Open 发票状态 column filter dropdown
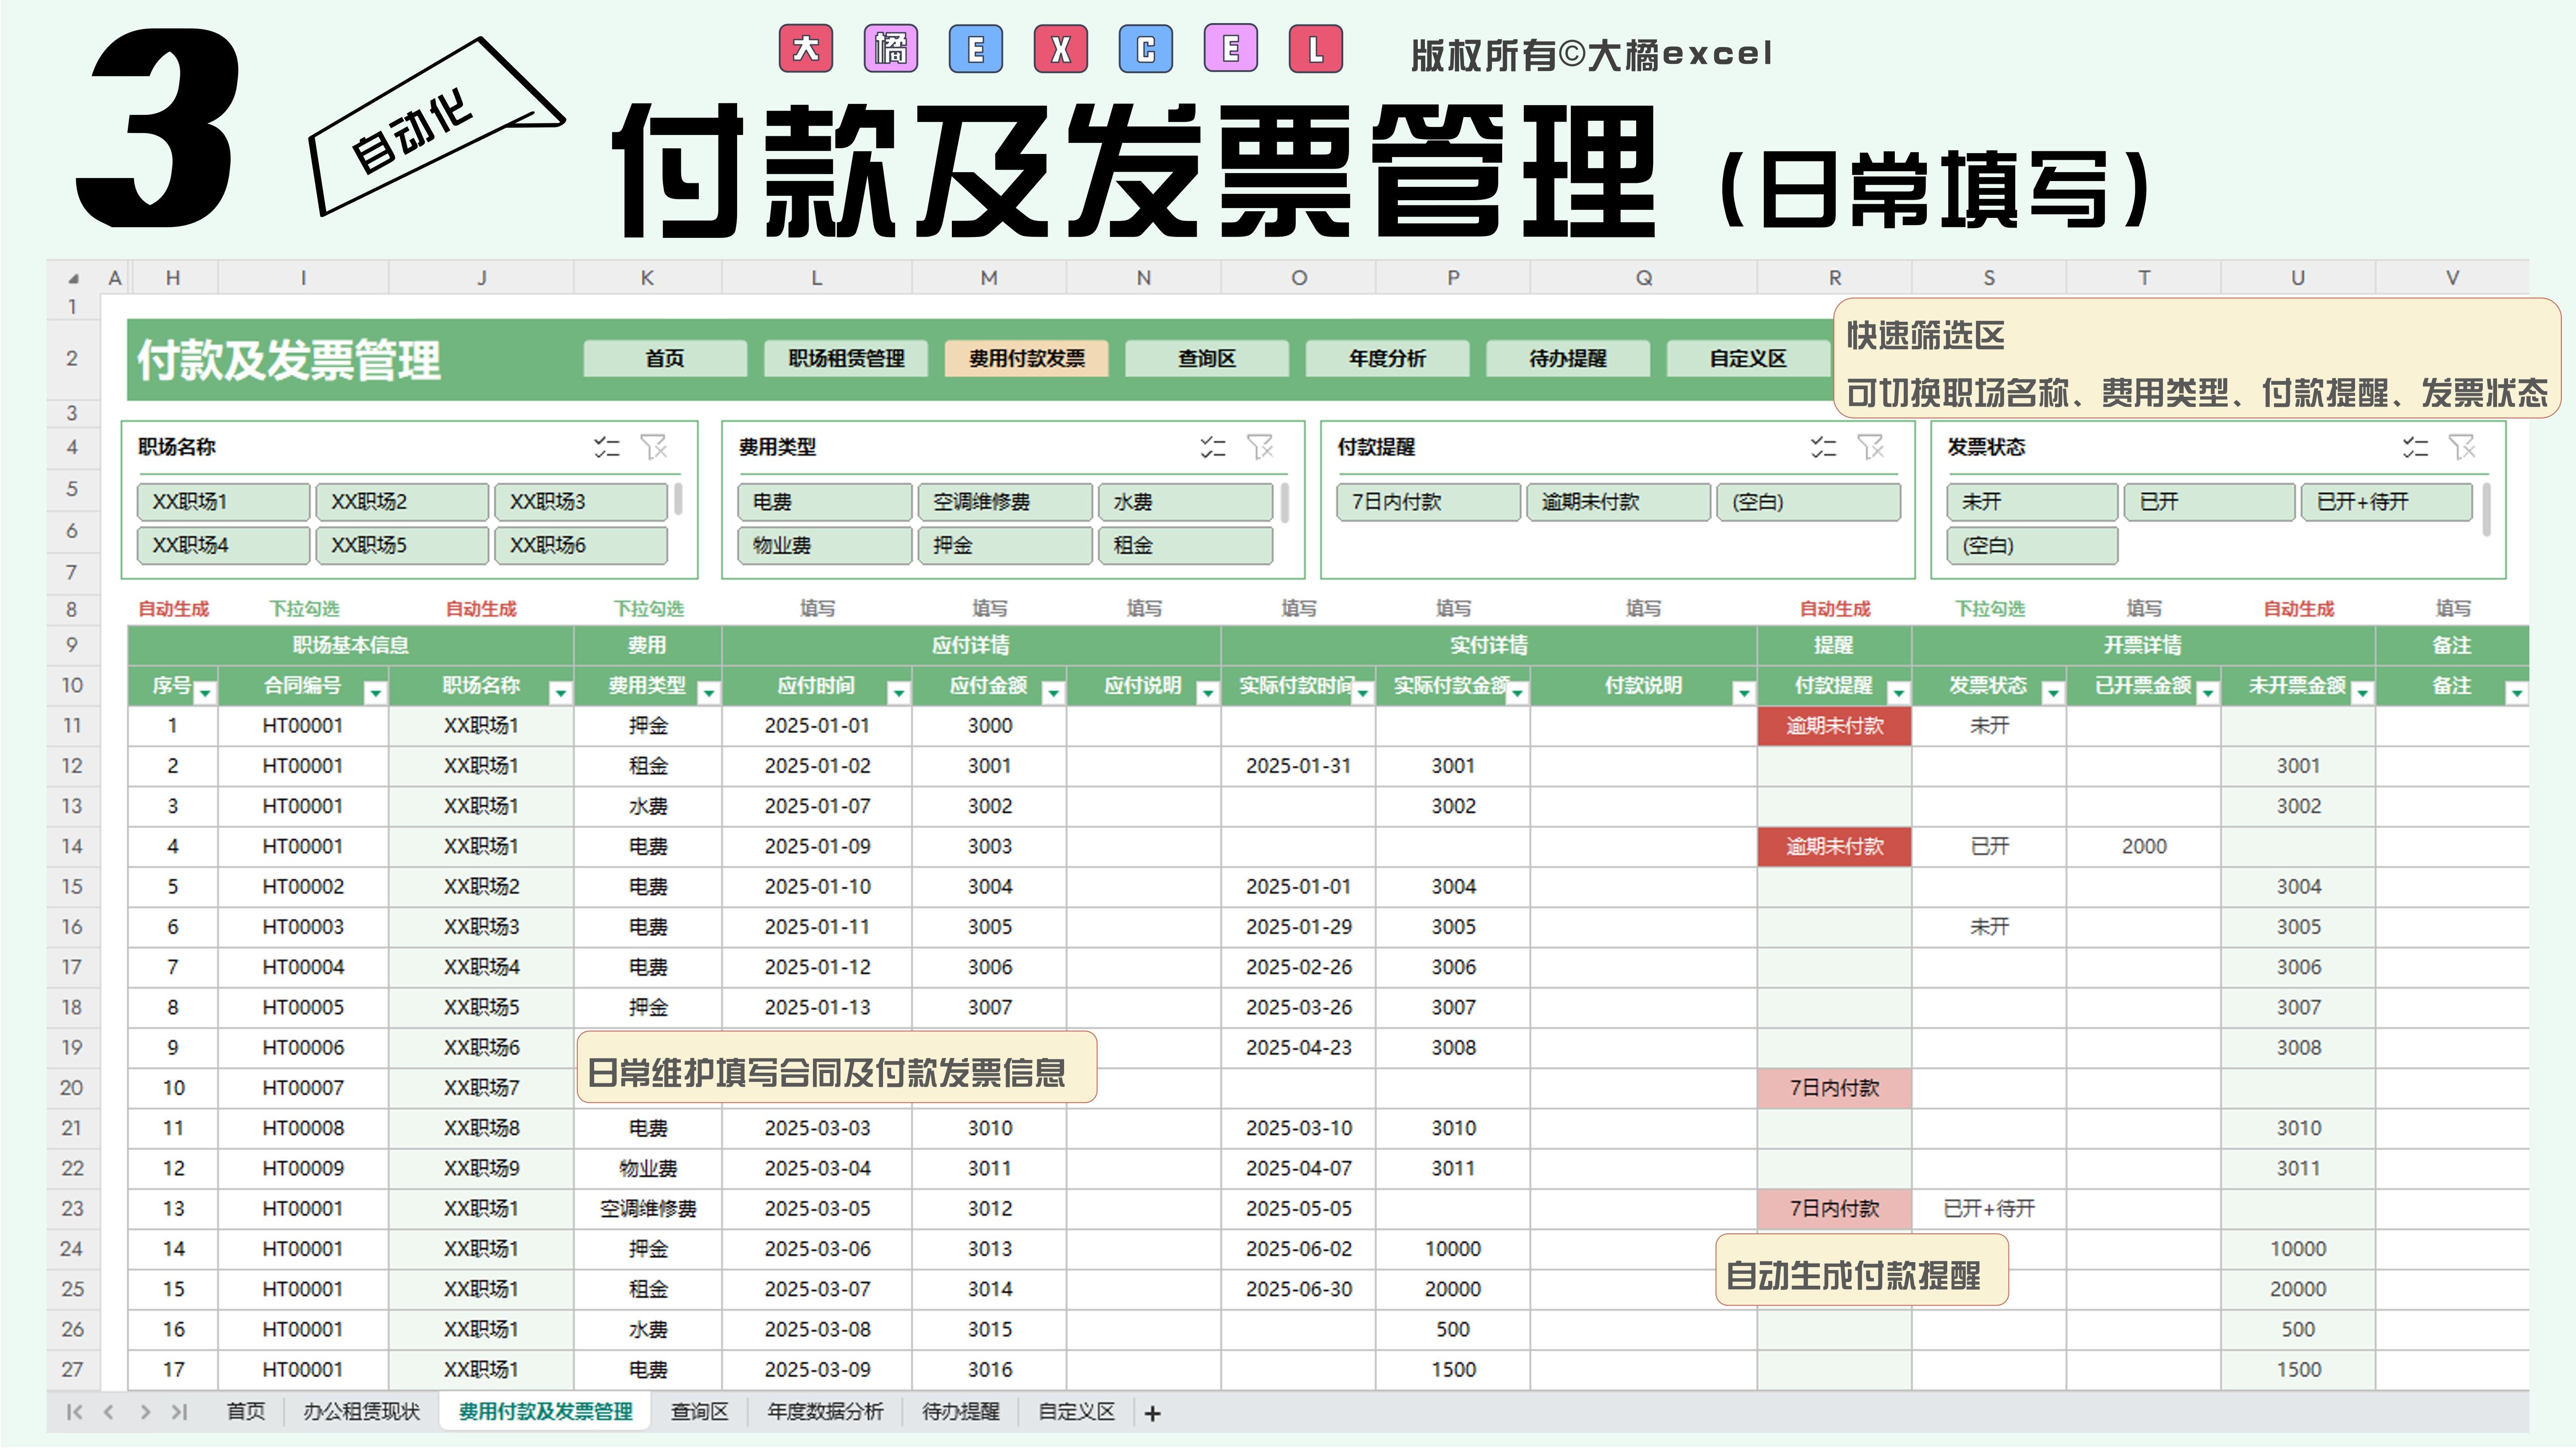Image resolution: width=2576 pixels, height=1449 pixels. point(2052,692)
